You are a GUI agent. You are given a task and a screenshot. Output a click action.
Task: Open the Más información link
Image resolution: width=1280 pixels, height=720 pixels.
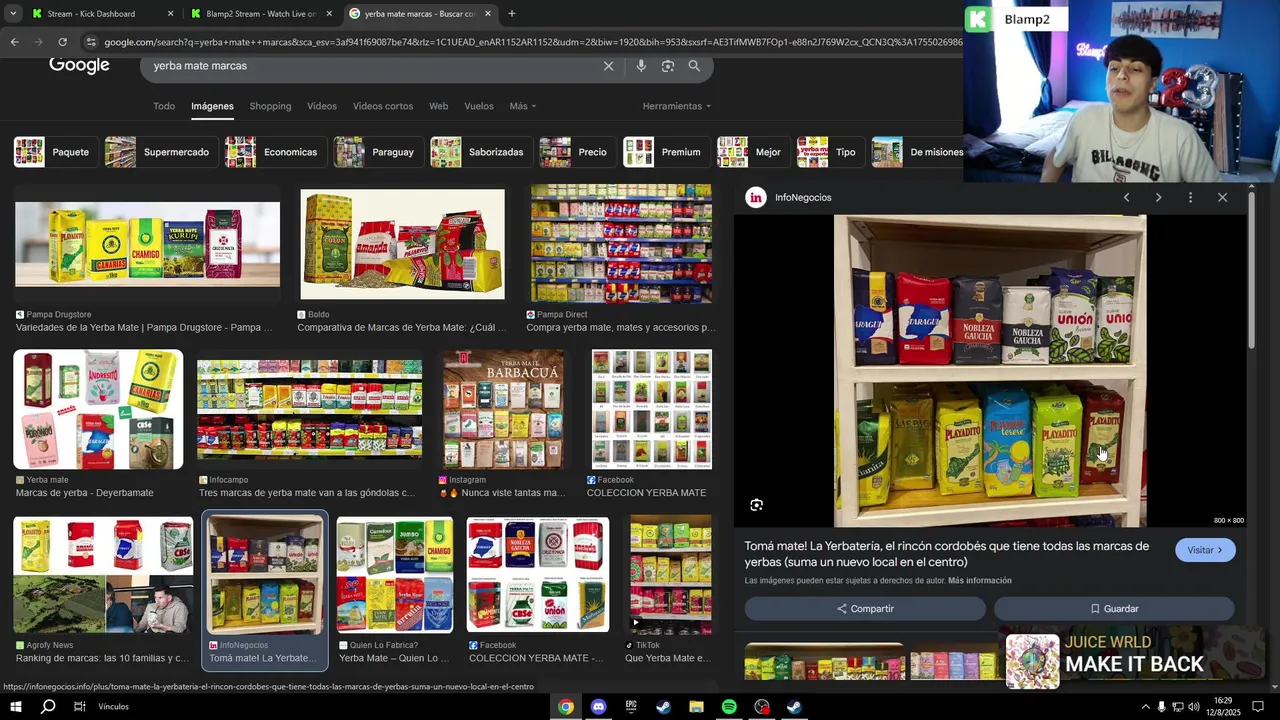point(980,581)
